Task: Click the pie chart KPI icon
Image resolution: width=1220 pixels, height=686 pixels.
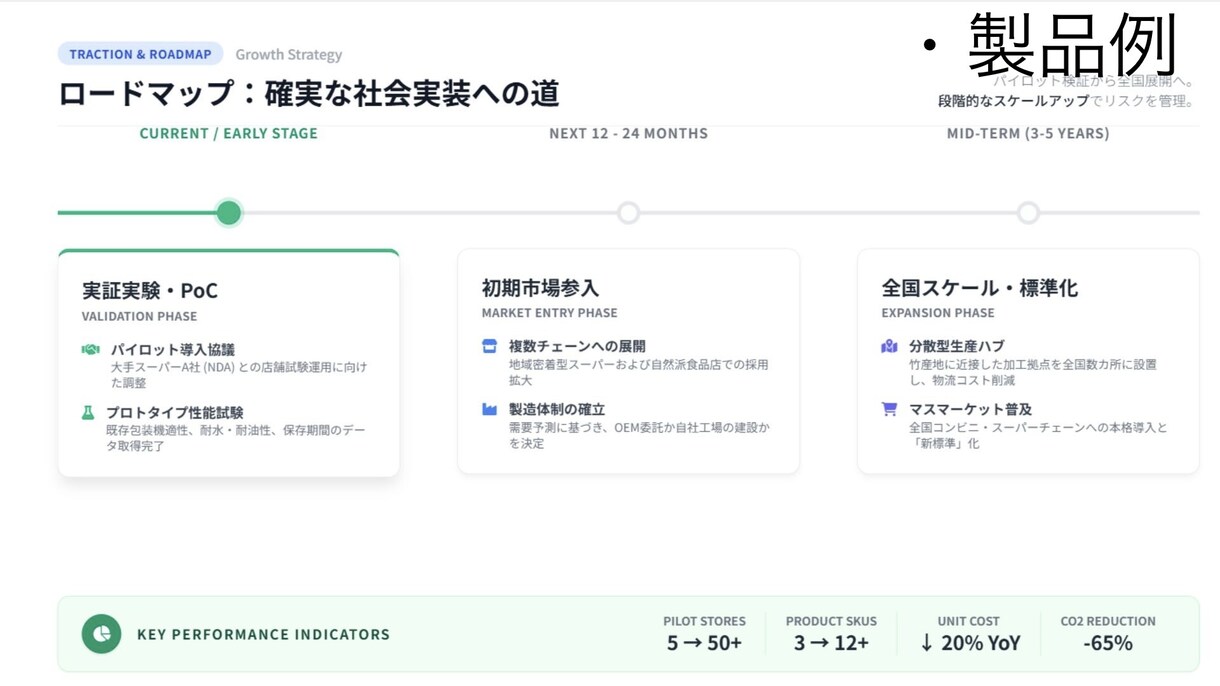Action: point(101,634)
